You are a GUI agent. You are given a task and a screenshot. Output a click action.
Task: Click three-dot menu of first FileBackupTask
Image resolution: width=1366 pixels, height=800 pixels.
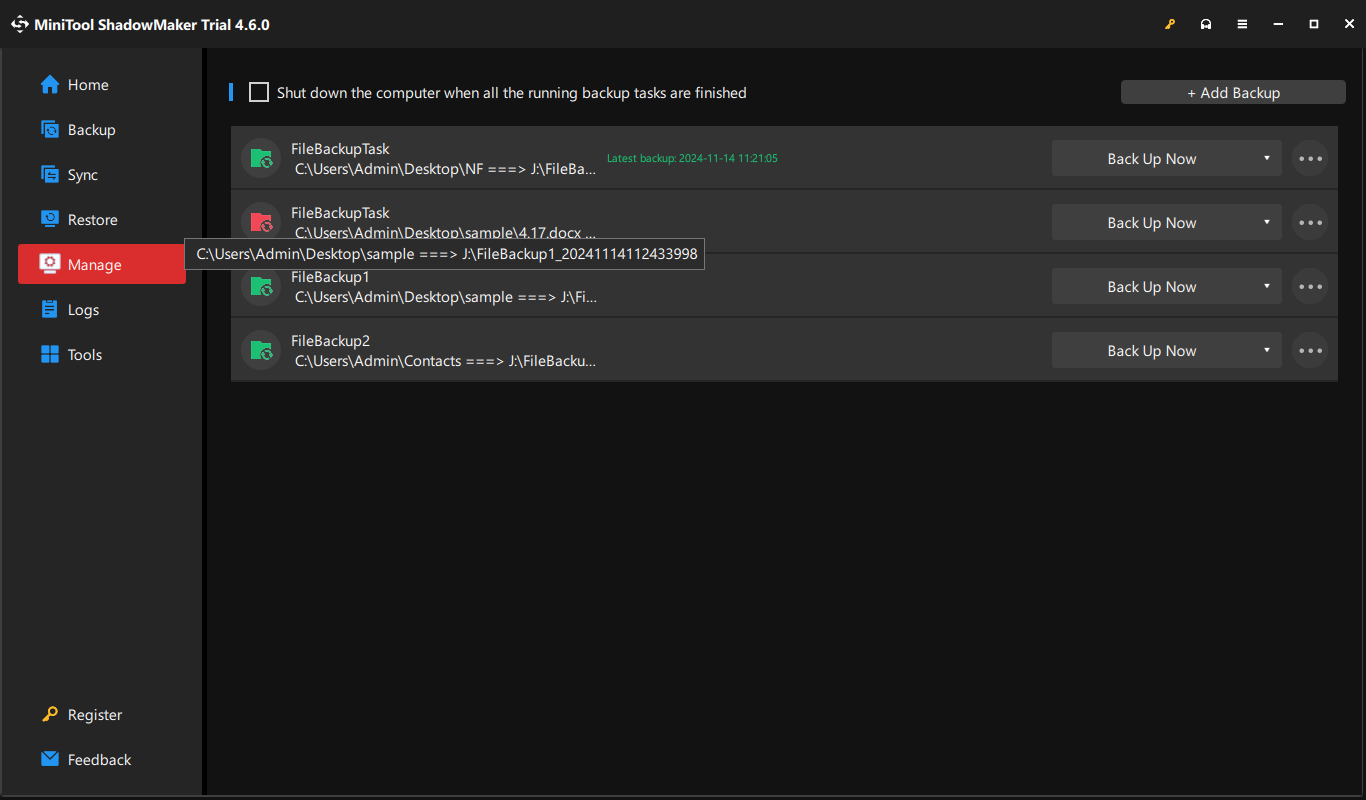pos(1309,159)
